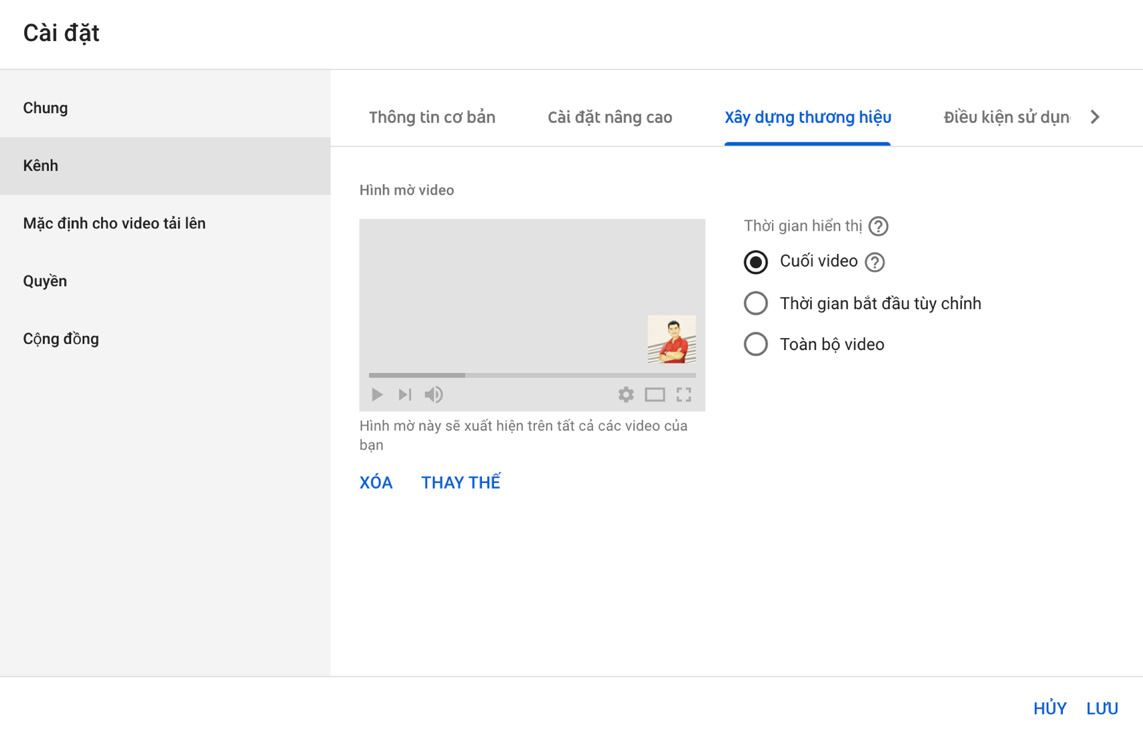Click the next track icon in preview
1143x729 pixels.
405,395
